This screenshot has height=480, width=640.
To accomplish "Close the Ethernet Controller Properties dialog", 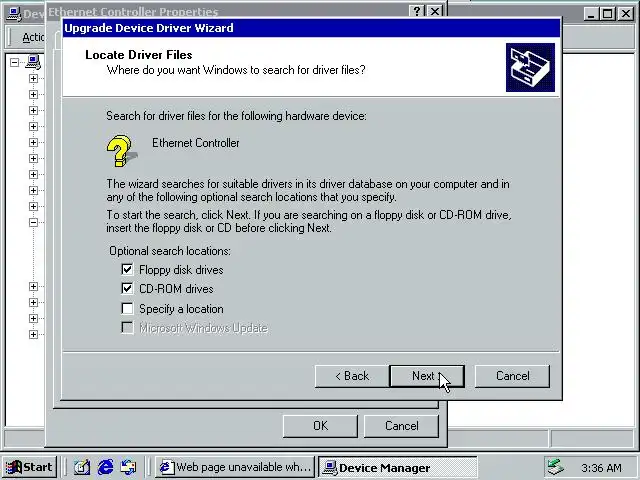I will click(435, 11).
